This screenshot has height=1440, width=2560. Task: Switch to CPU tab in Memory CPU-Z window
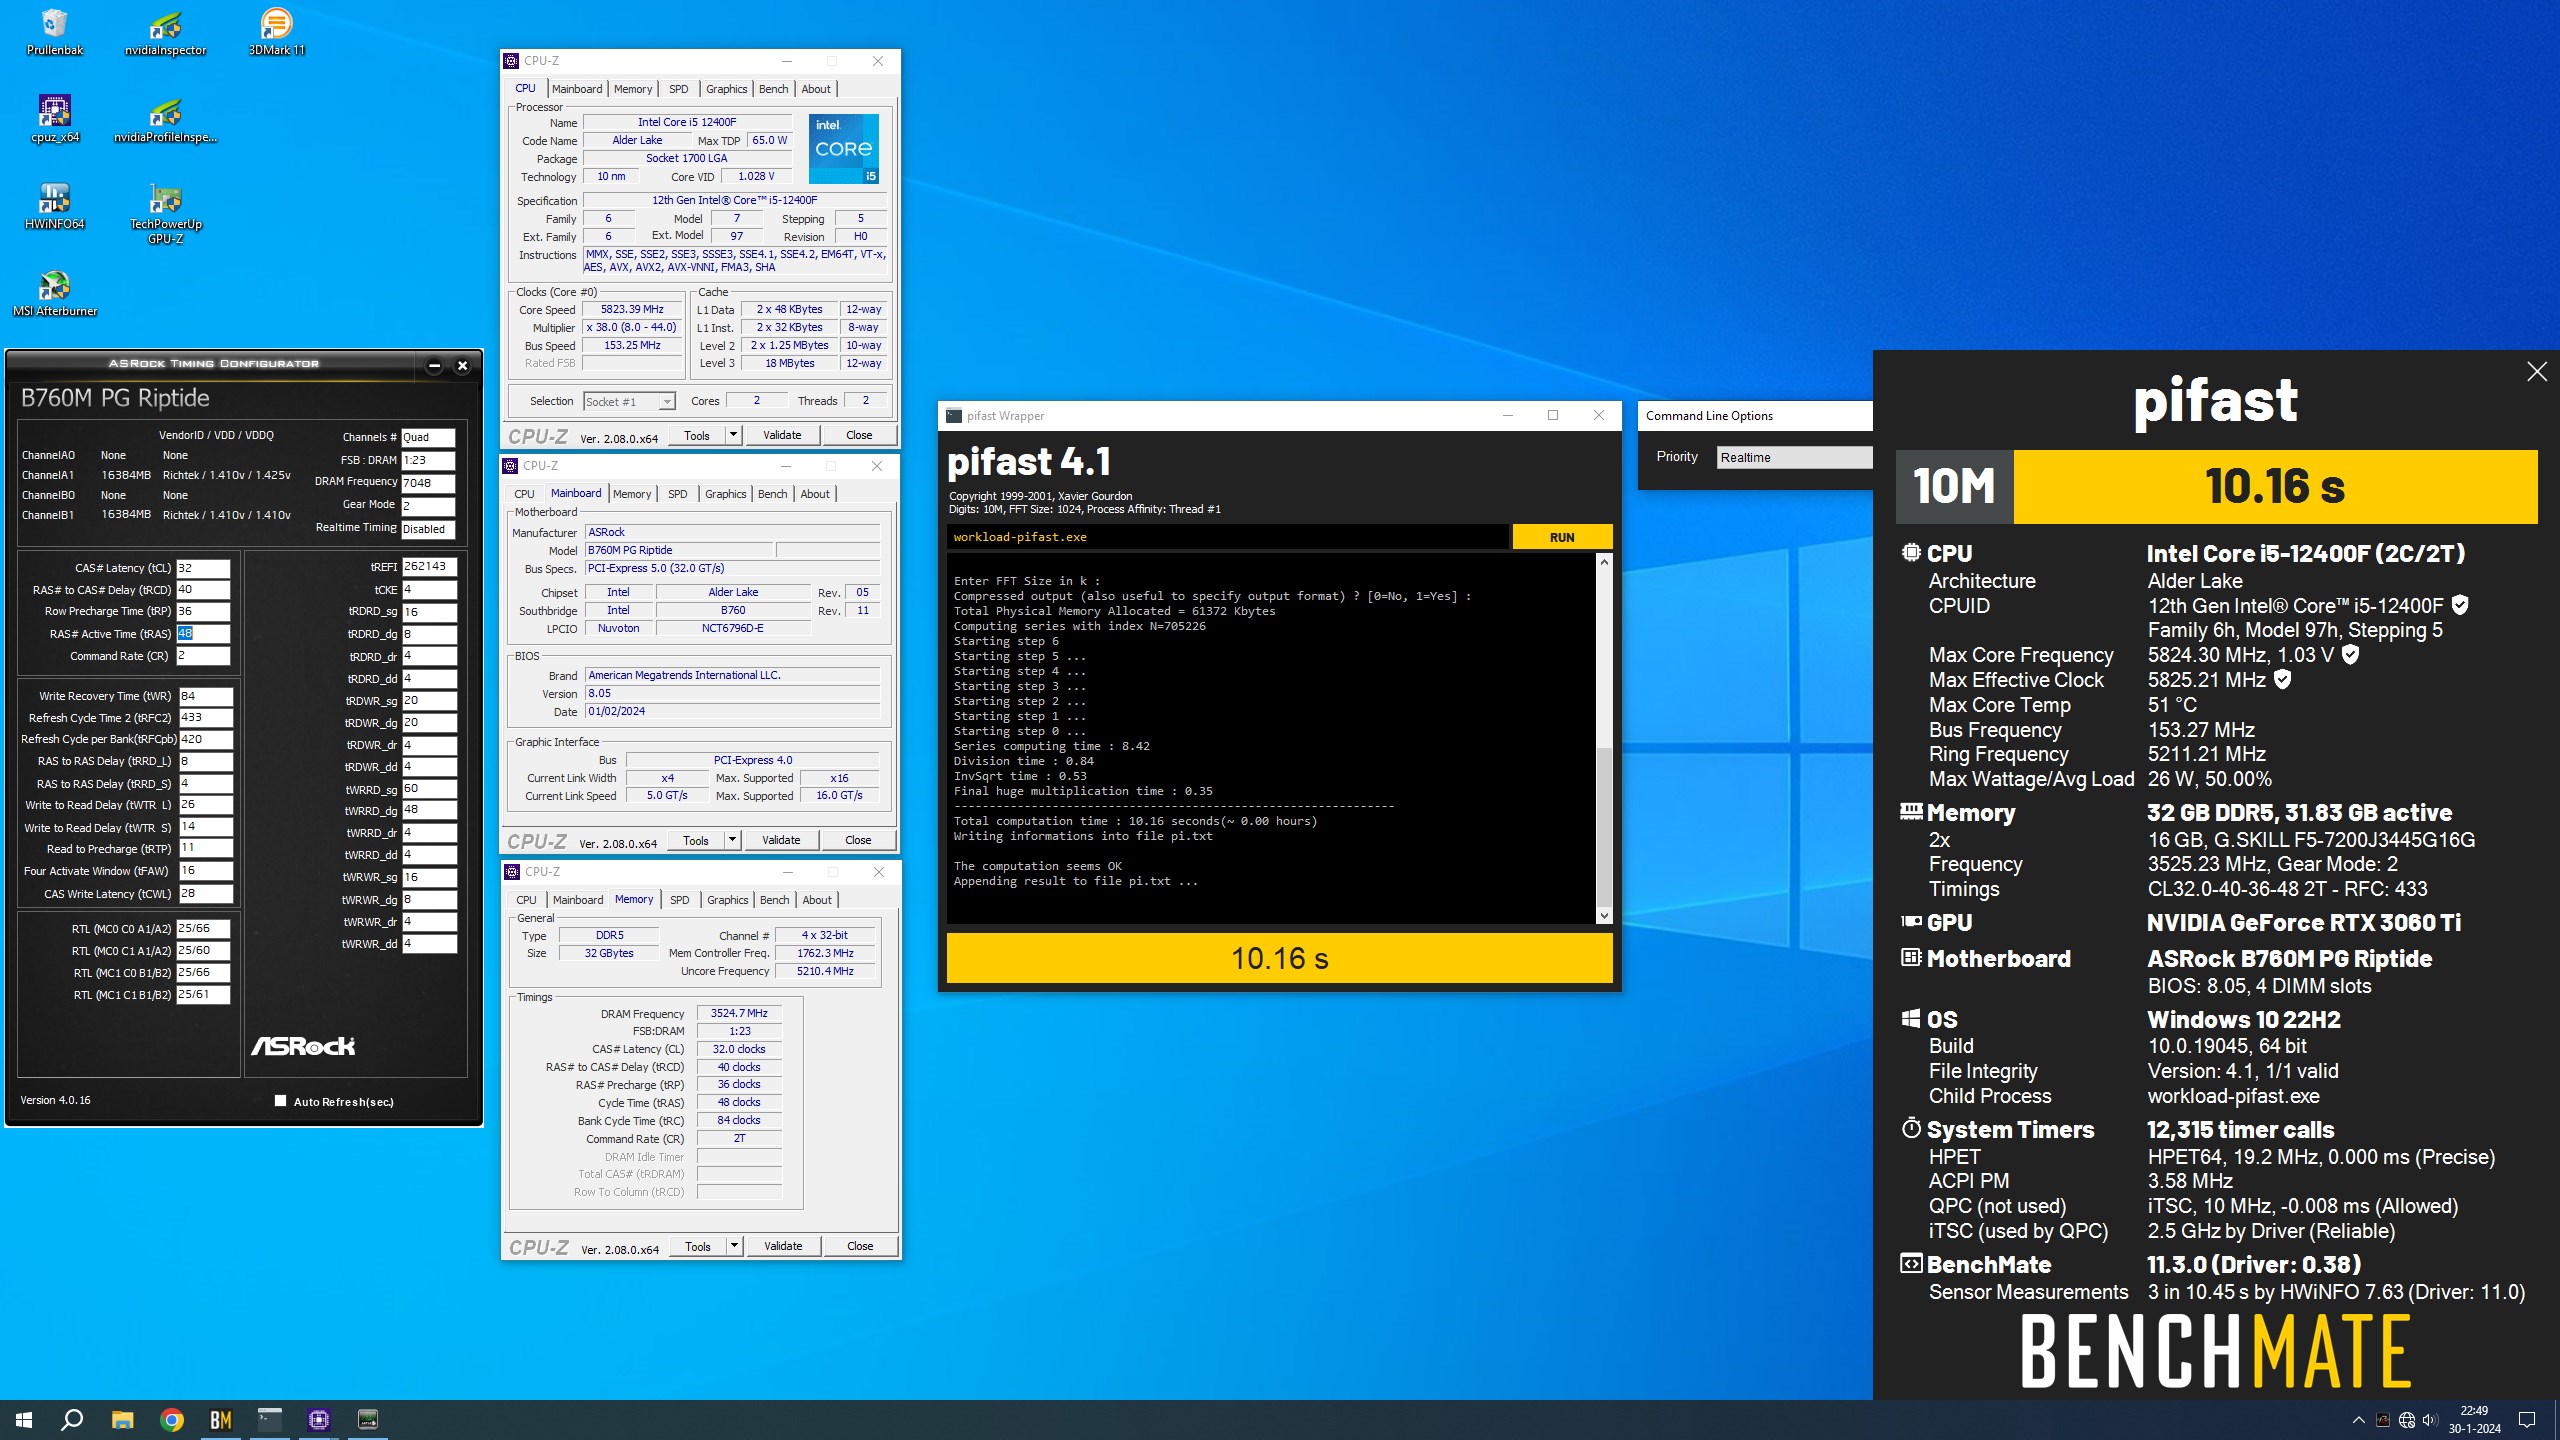526,900
